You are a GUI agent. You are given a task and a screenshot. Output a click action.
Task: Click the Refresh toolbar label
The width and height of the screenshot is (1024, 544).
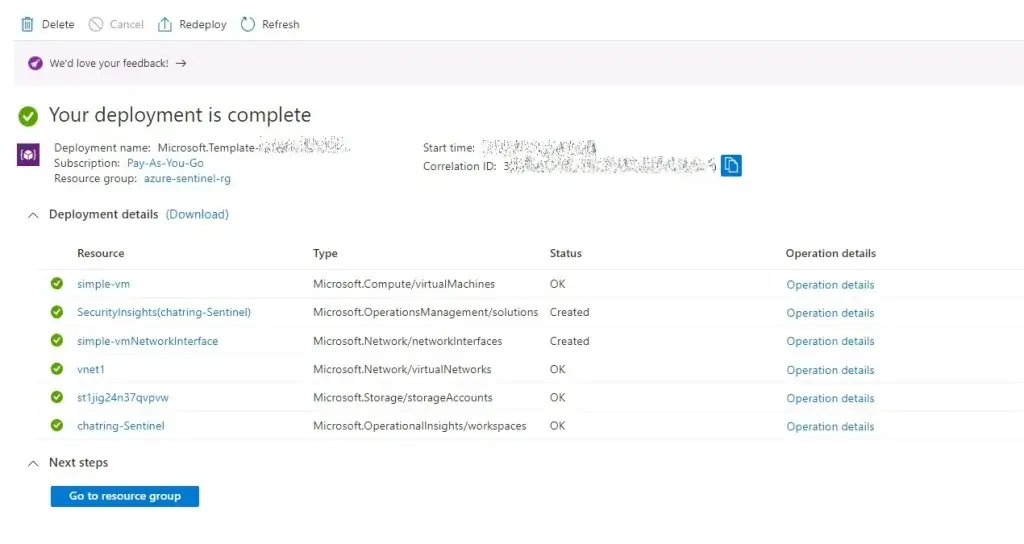tap(281, 24)
